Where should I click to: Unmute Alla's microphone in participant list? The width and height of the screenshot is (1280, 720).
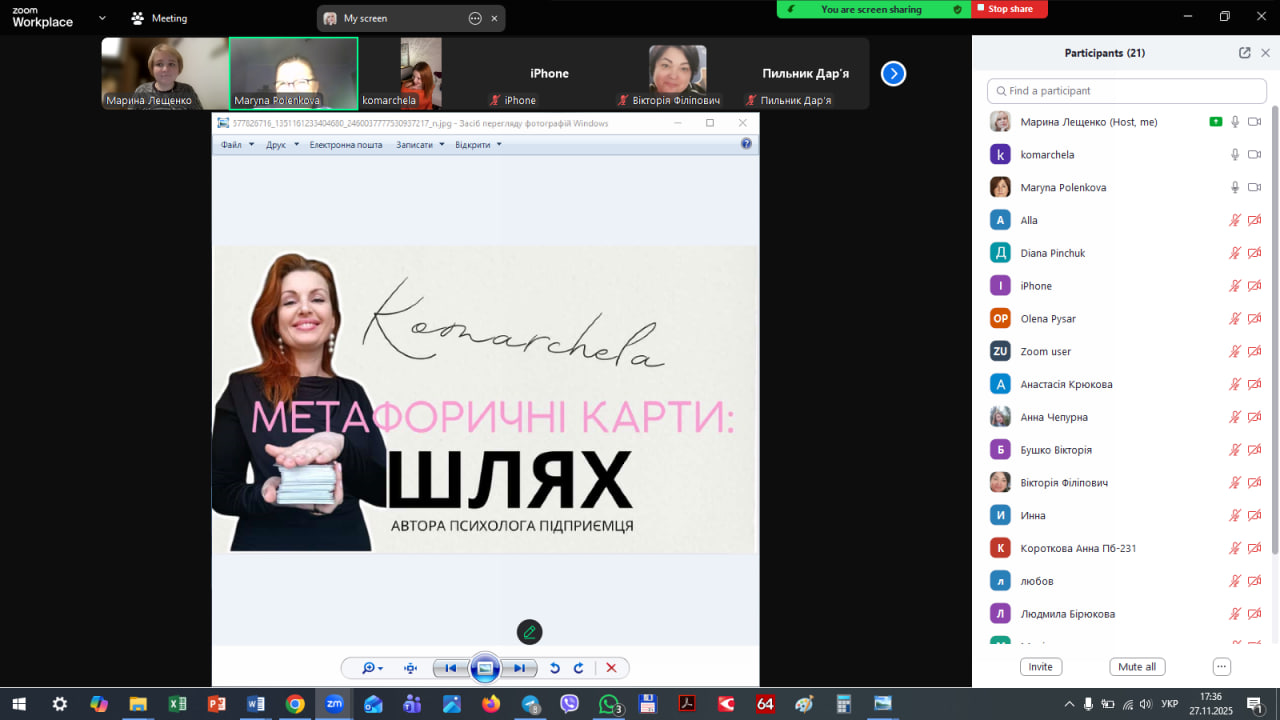pyautogui.click(x=1235, y=221)
